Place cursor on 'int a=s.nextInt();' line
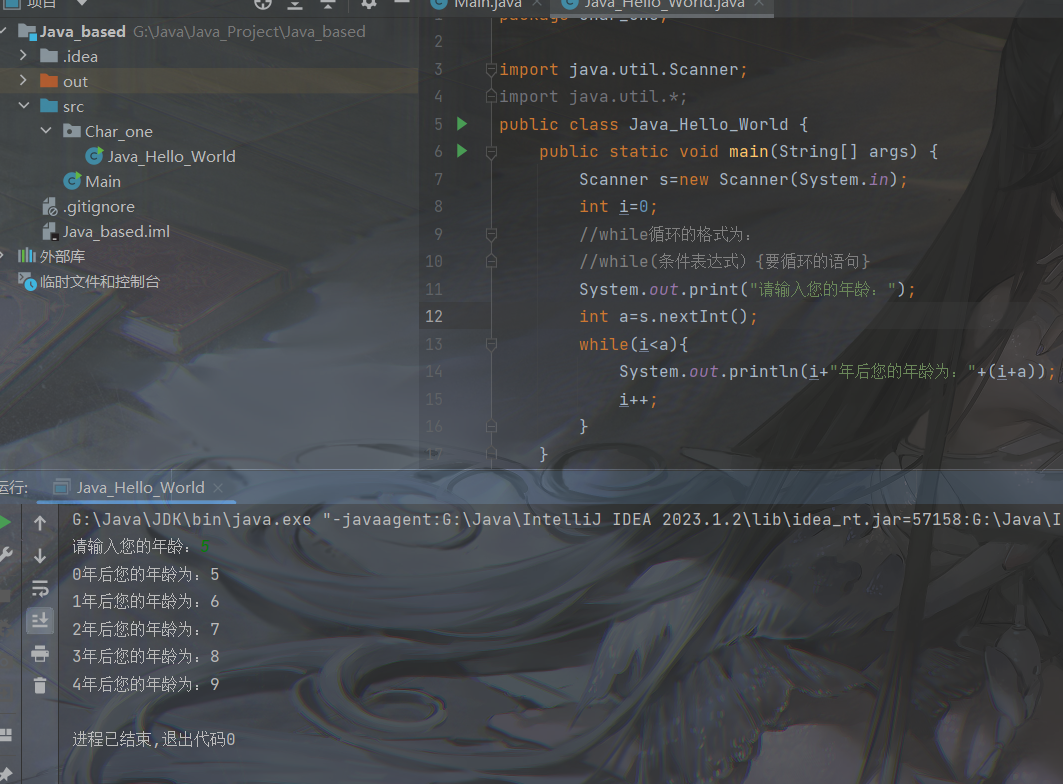The image size is (1063, 784). 668,317
